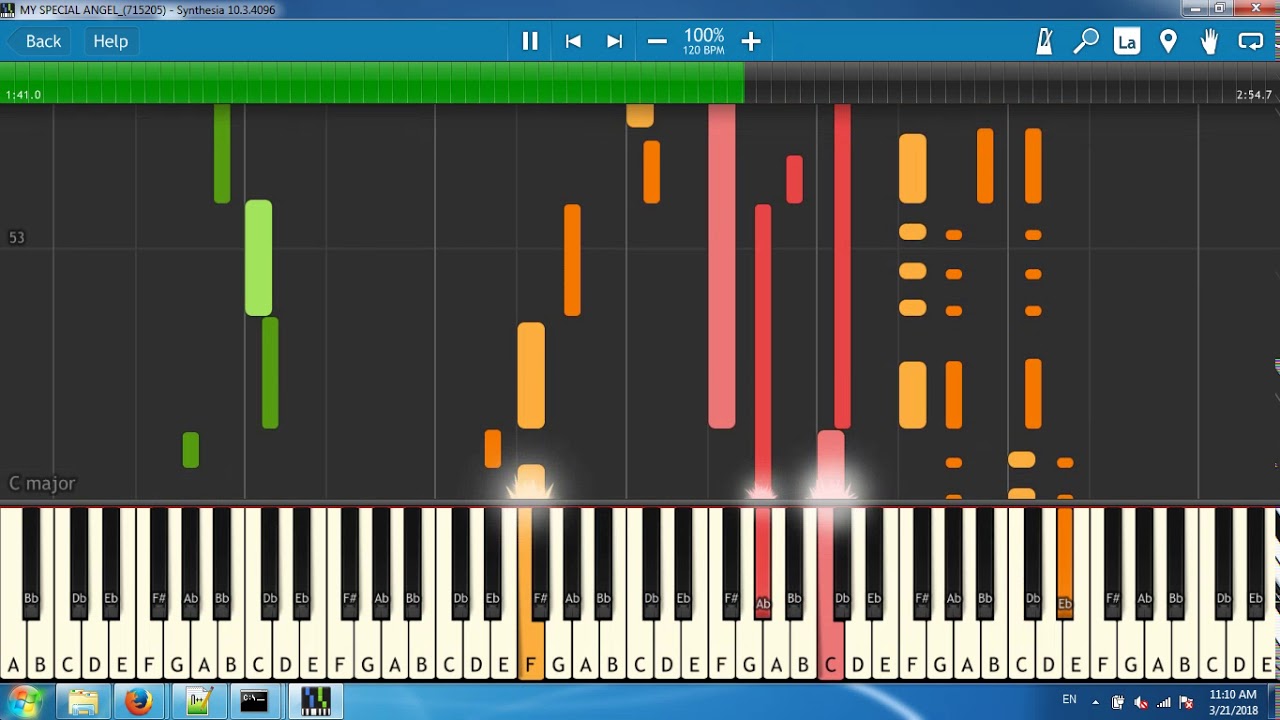Click the muted speaker volume icon

[1141, 702]
